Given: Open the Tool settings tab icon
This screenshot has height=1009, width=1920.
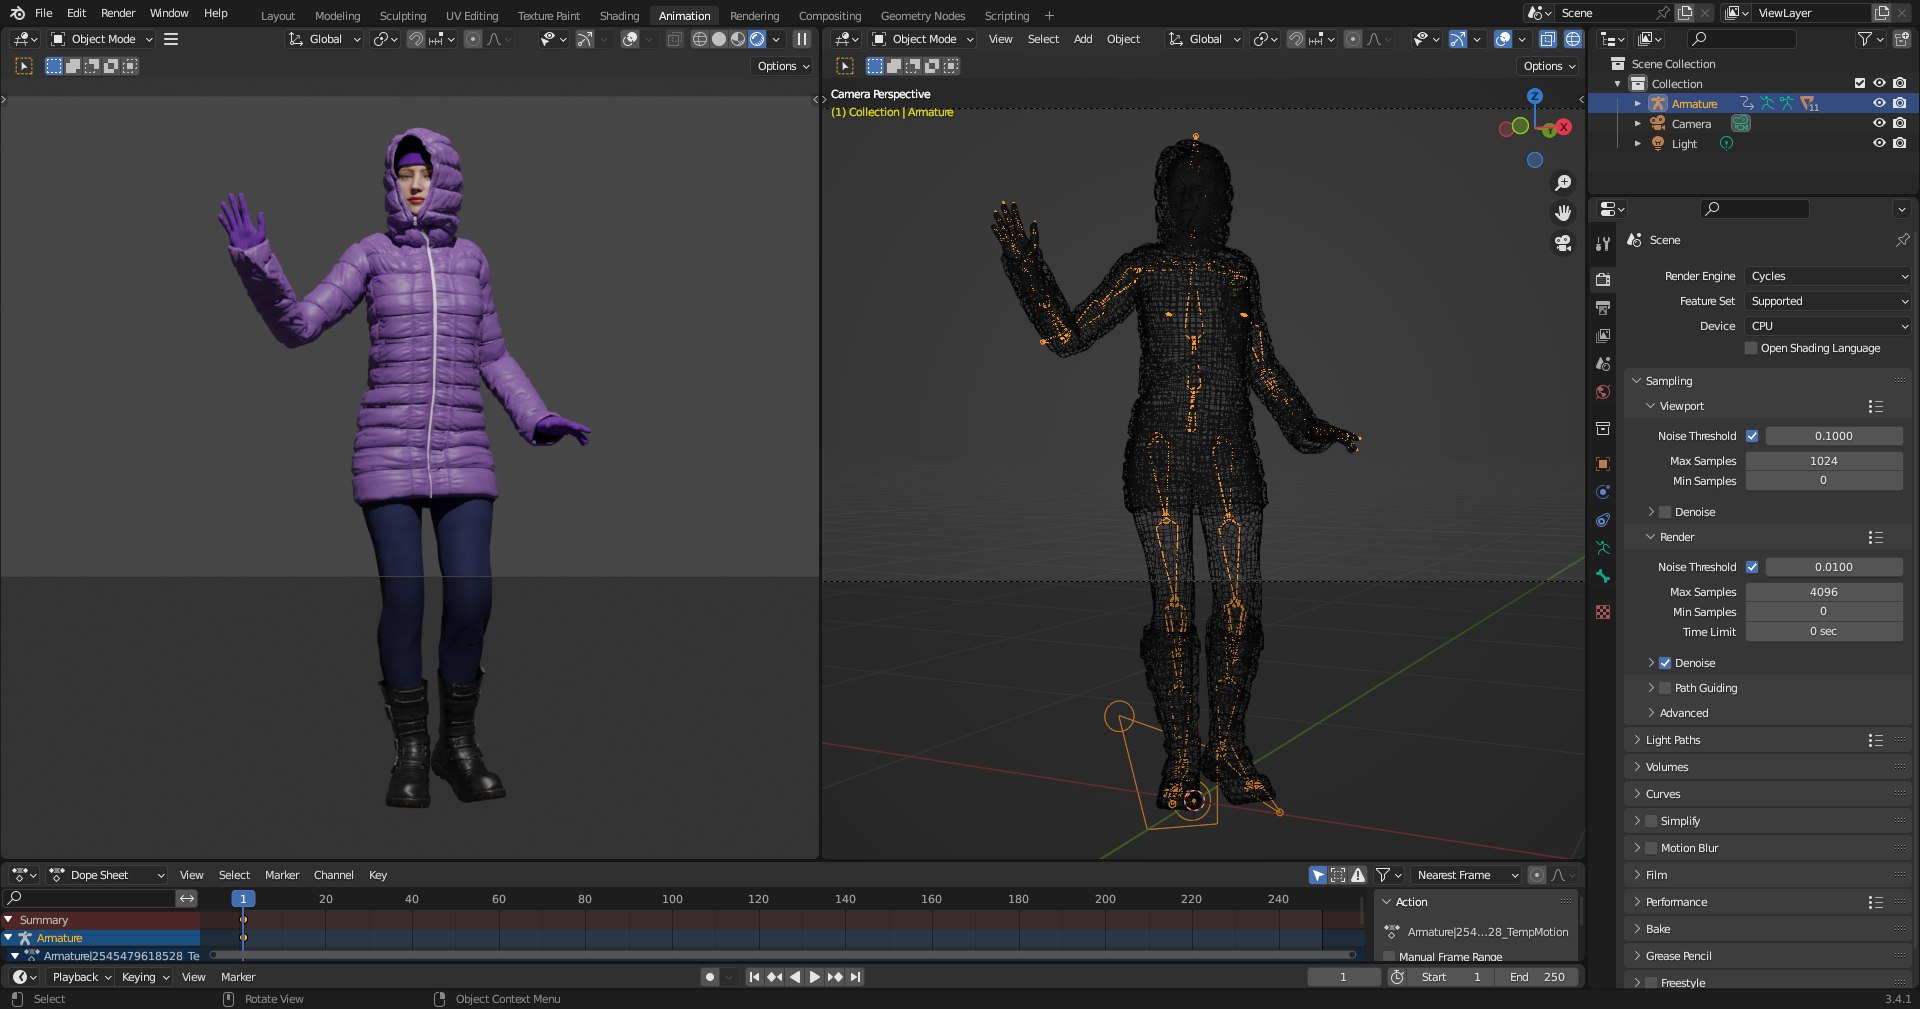Looking at the screenshot, I should point(1603,243).
